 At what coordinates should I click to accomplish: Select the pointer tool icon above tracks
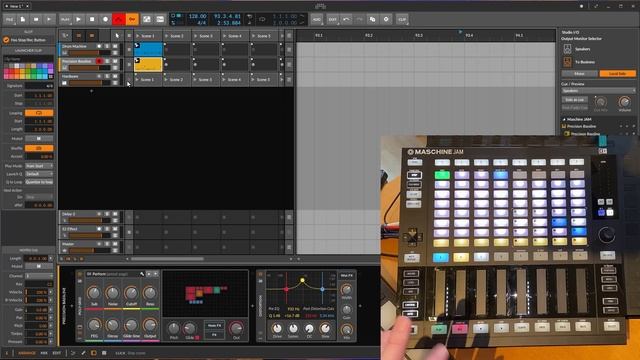(x=117, y=36)
